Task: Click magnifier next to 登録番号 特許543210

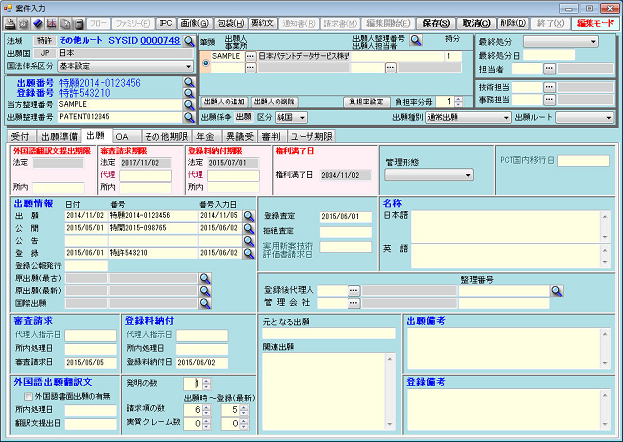Action: tap(189, 93)
